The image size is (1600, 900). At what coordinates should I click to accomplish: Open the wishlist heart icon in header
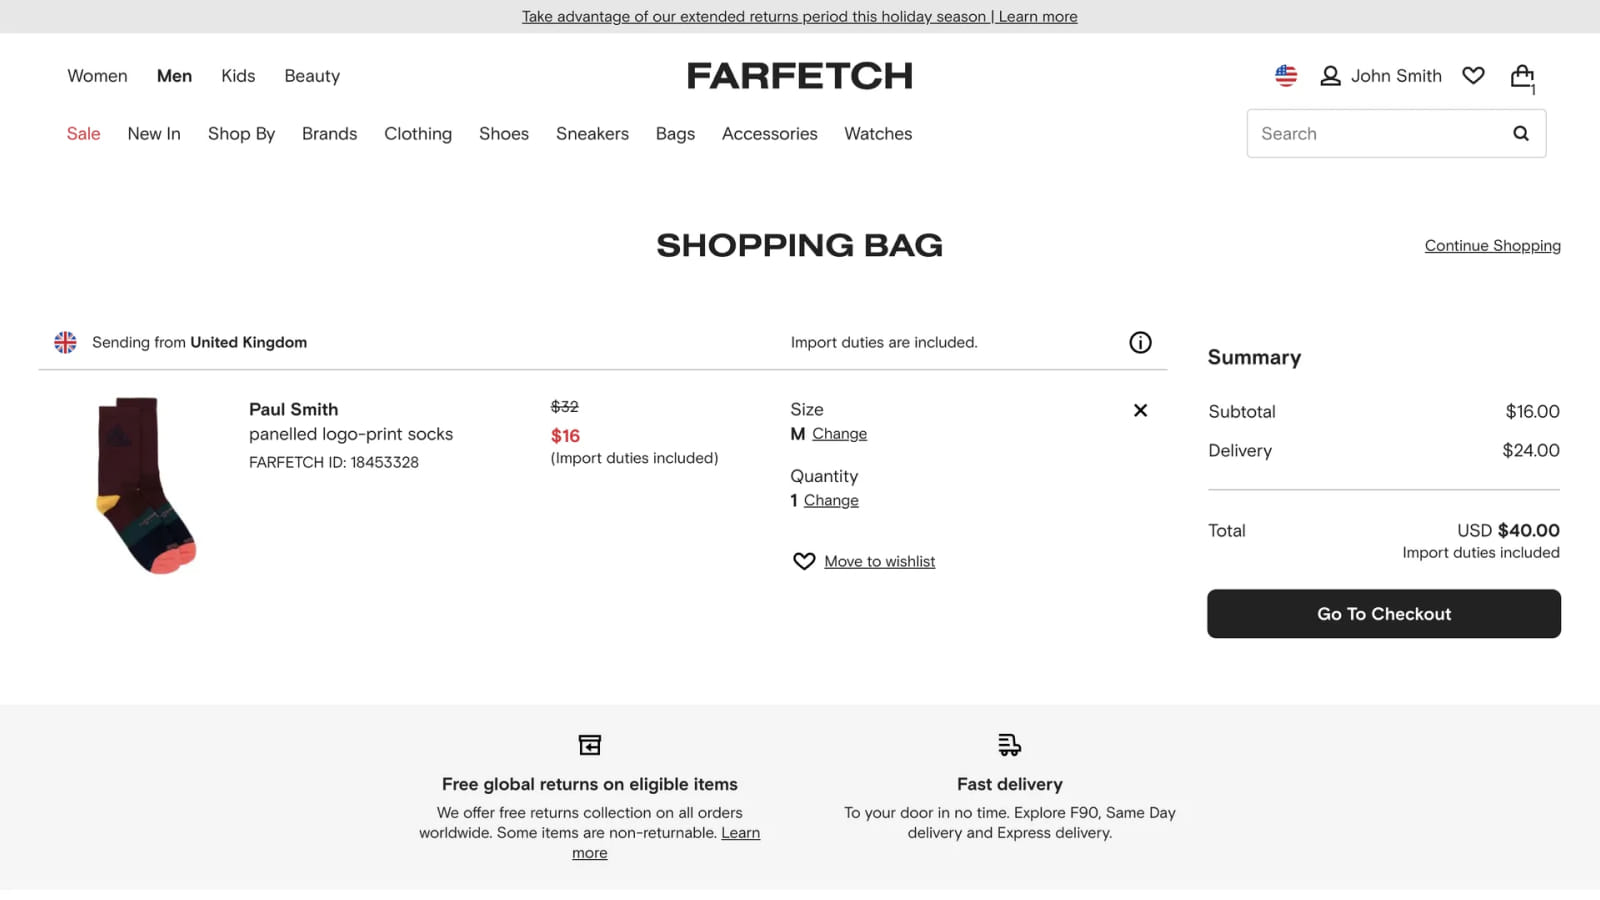(1472, 75)
